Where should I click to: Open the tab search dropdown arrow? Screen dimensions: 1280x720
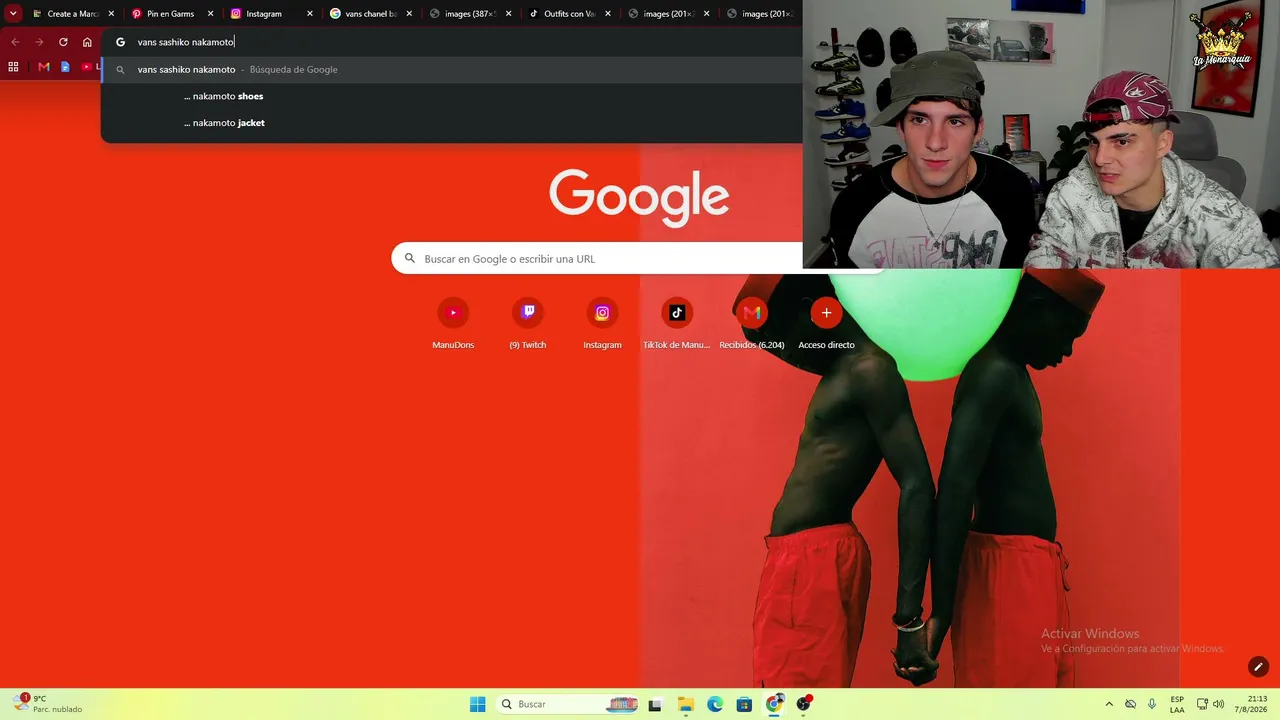[13, 14]
